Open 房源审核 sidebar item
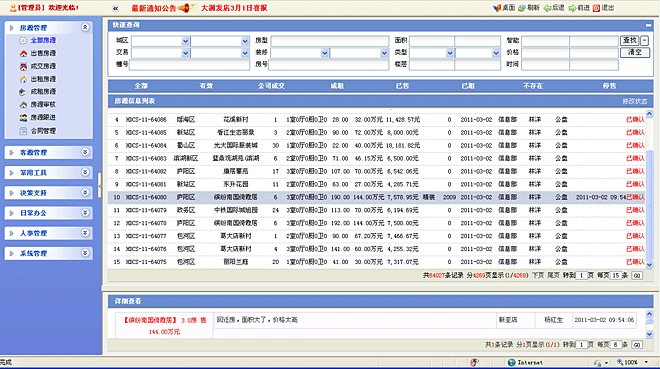This screenshot has width=660, height=369. pyautogui.click(x=43, y=104)
